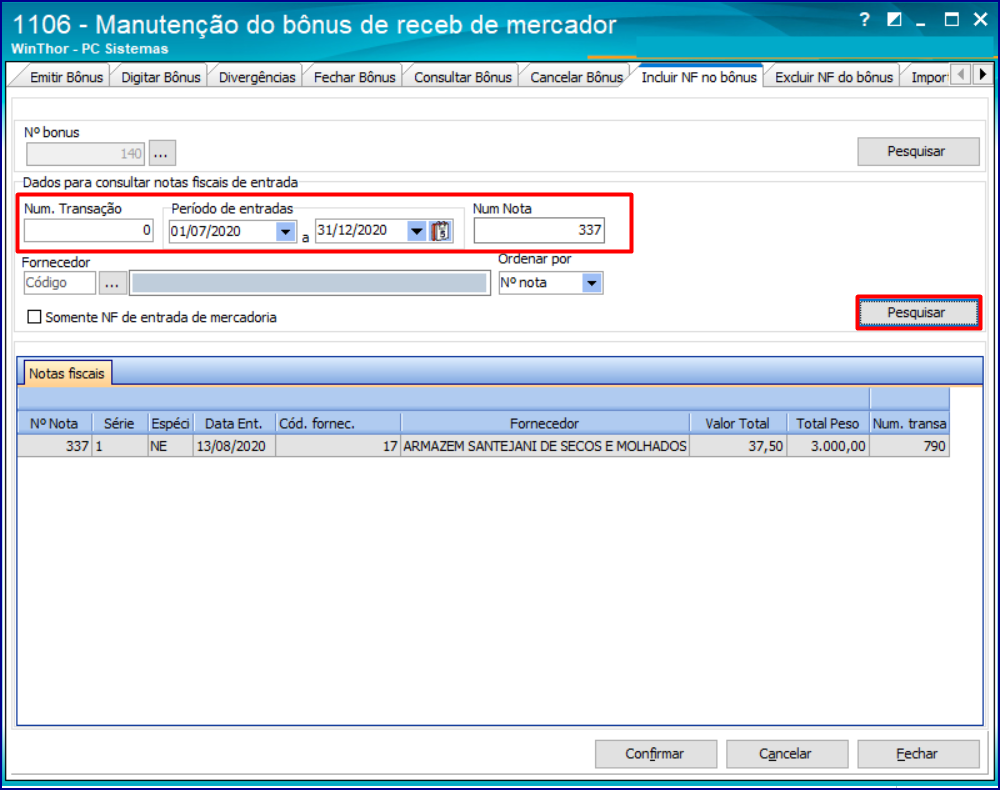Close the 1106 window
This screenshot has width=1000, height=790.
pyautogui.click(x=981, y=20)
